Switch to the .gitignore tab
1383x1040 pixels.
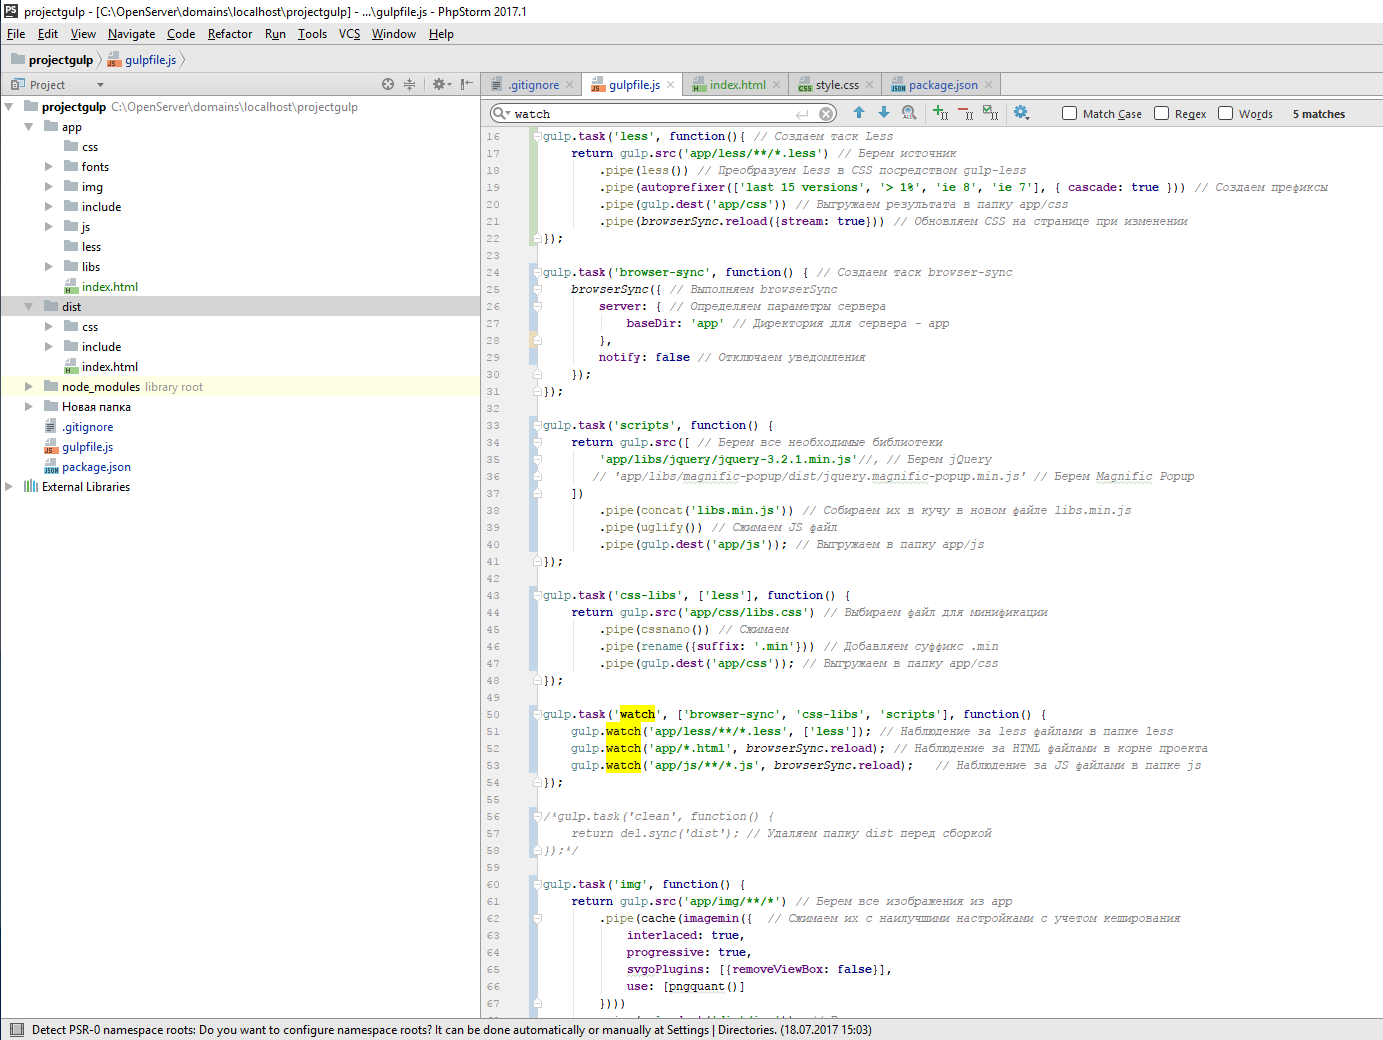pyautogui.click(x=533, y=85)
